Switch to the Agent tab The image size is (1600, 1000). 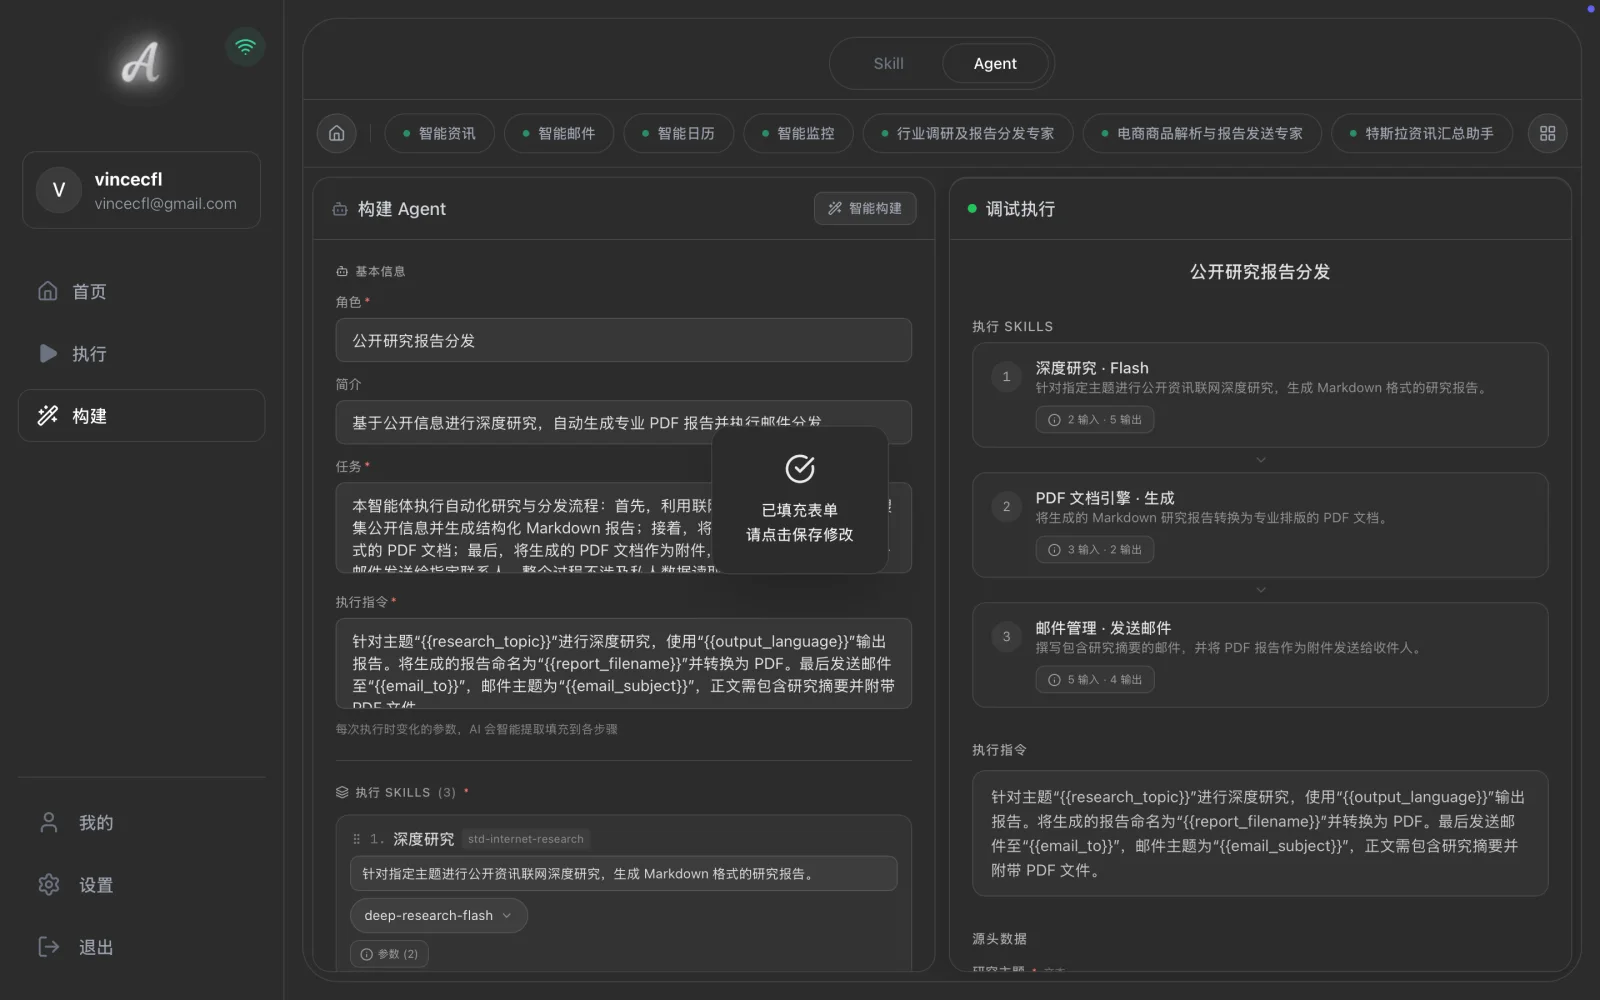[995, 63]
